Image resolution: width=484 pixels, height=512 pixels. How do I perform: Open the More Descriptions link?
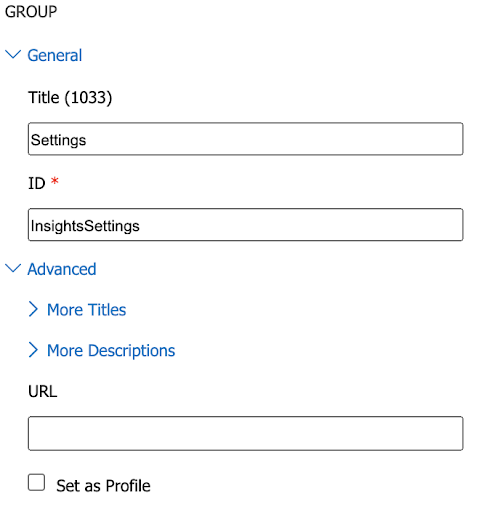click(x=111, y=351)
